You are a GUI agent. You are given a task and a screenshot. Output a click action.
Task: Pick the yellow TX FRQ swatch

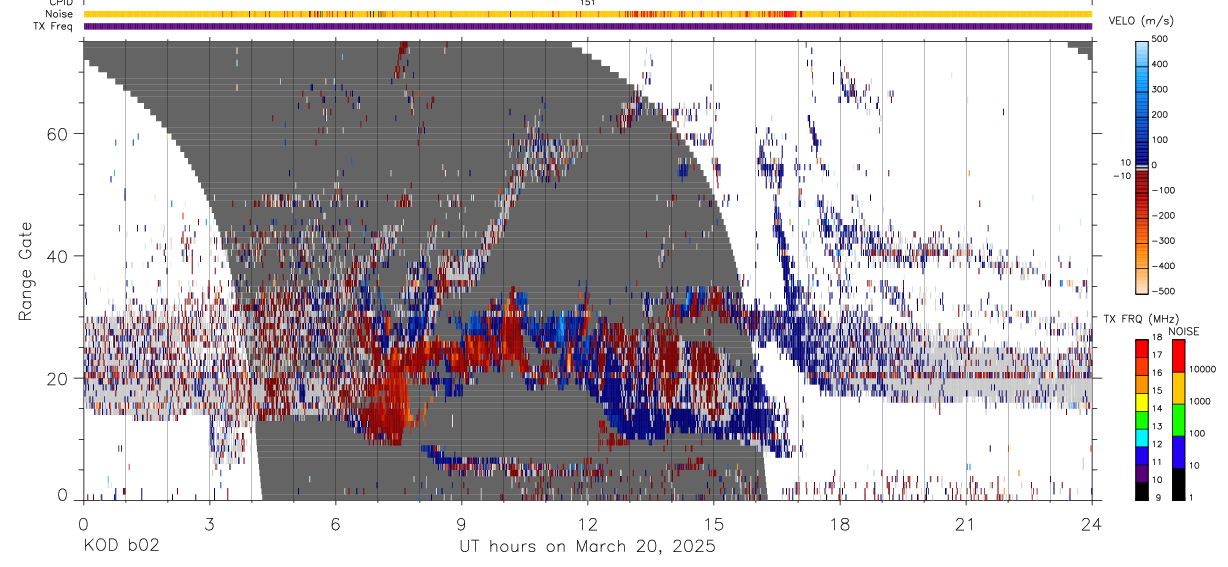pyautogui.click(x=1141, y=401)
